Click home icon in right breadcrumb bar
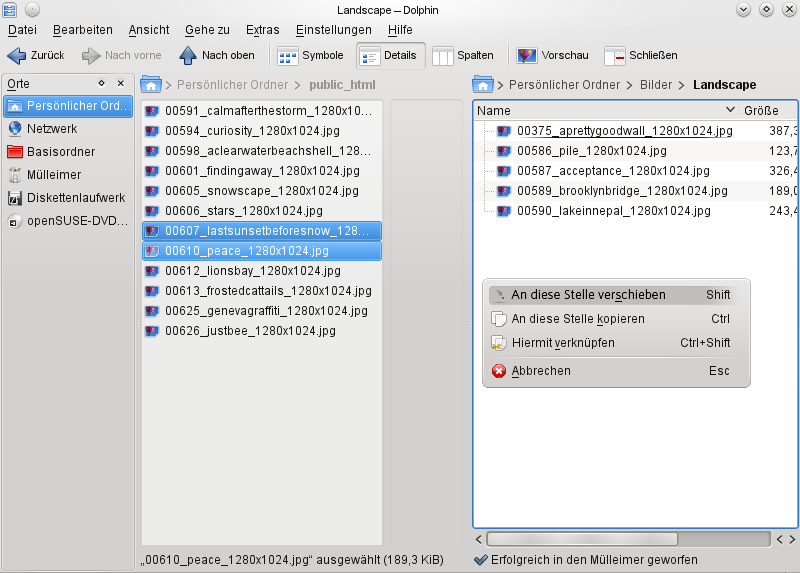 pos(483,85)
